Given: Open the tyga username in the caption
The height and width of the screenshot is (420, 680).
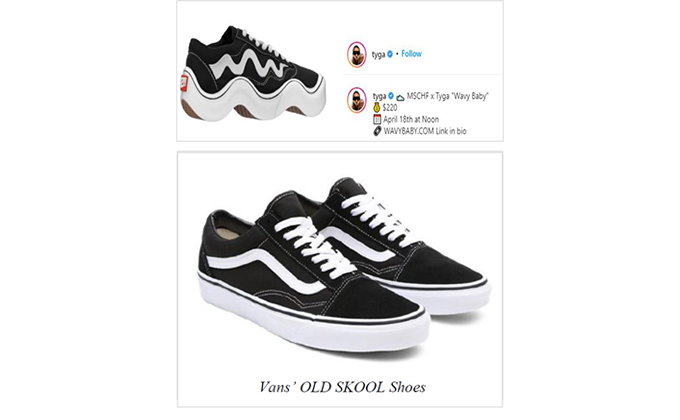Looking at the screenshot, I should click(x=379, y=96).
